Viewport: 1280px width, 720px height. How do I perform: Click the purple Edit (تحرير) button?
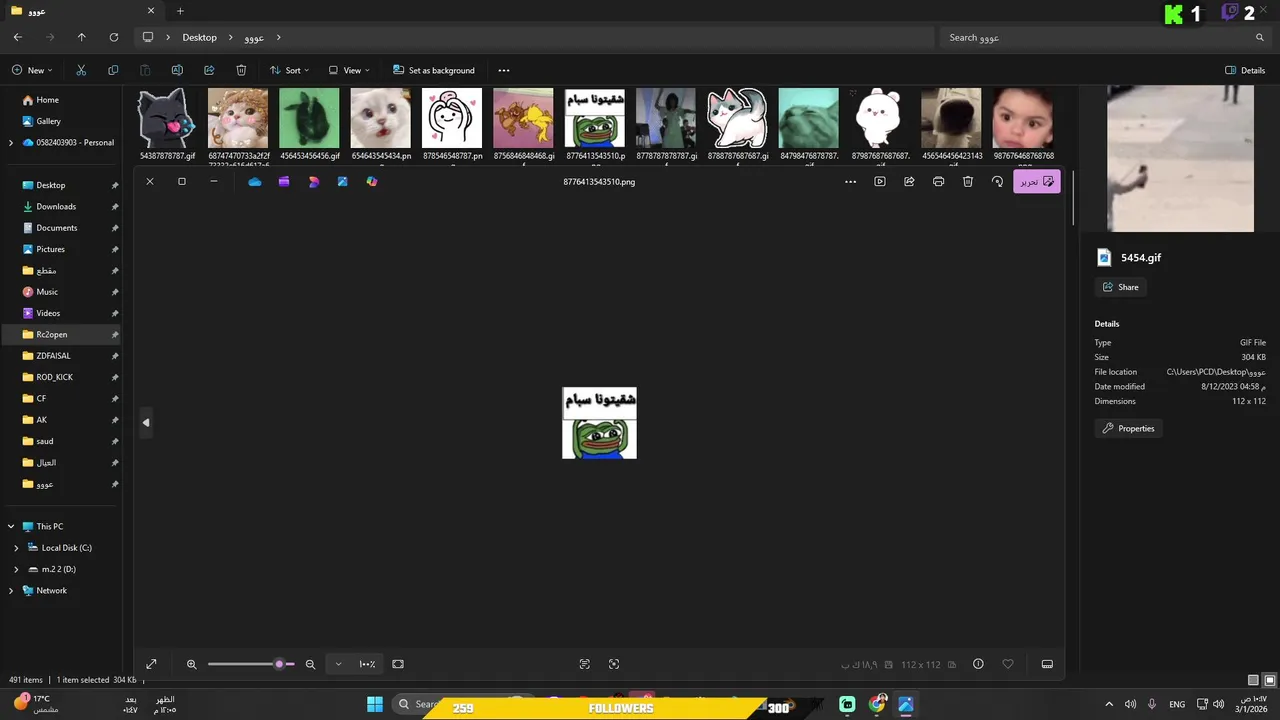click(1036, 182)
